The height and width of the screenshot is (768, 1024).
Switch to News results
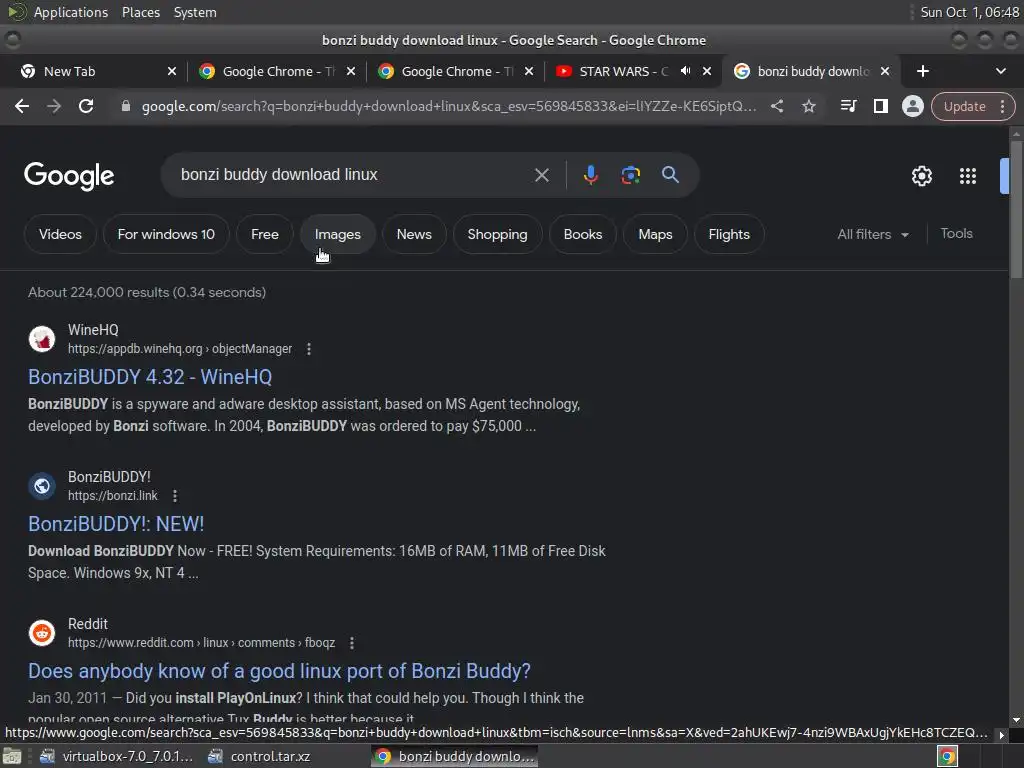pos(414,234)
